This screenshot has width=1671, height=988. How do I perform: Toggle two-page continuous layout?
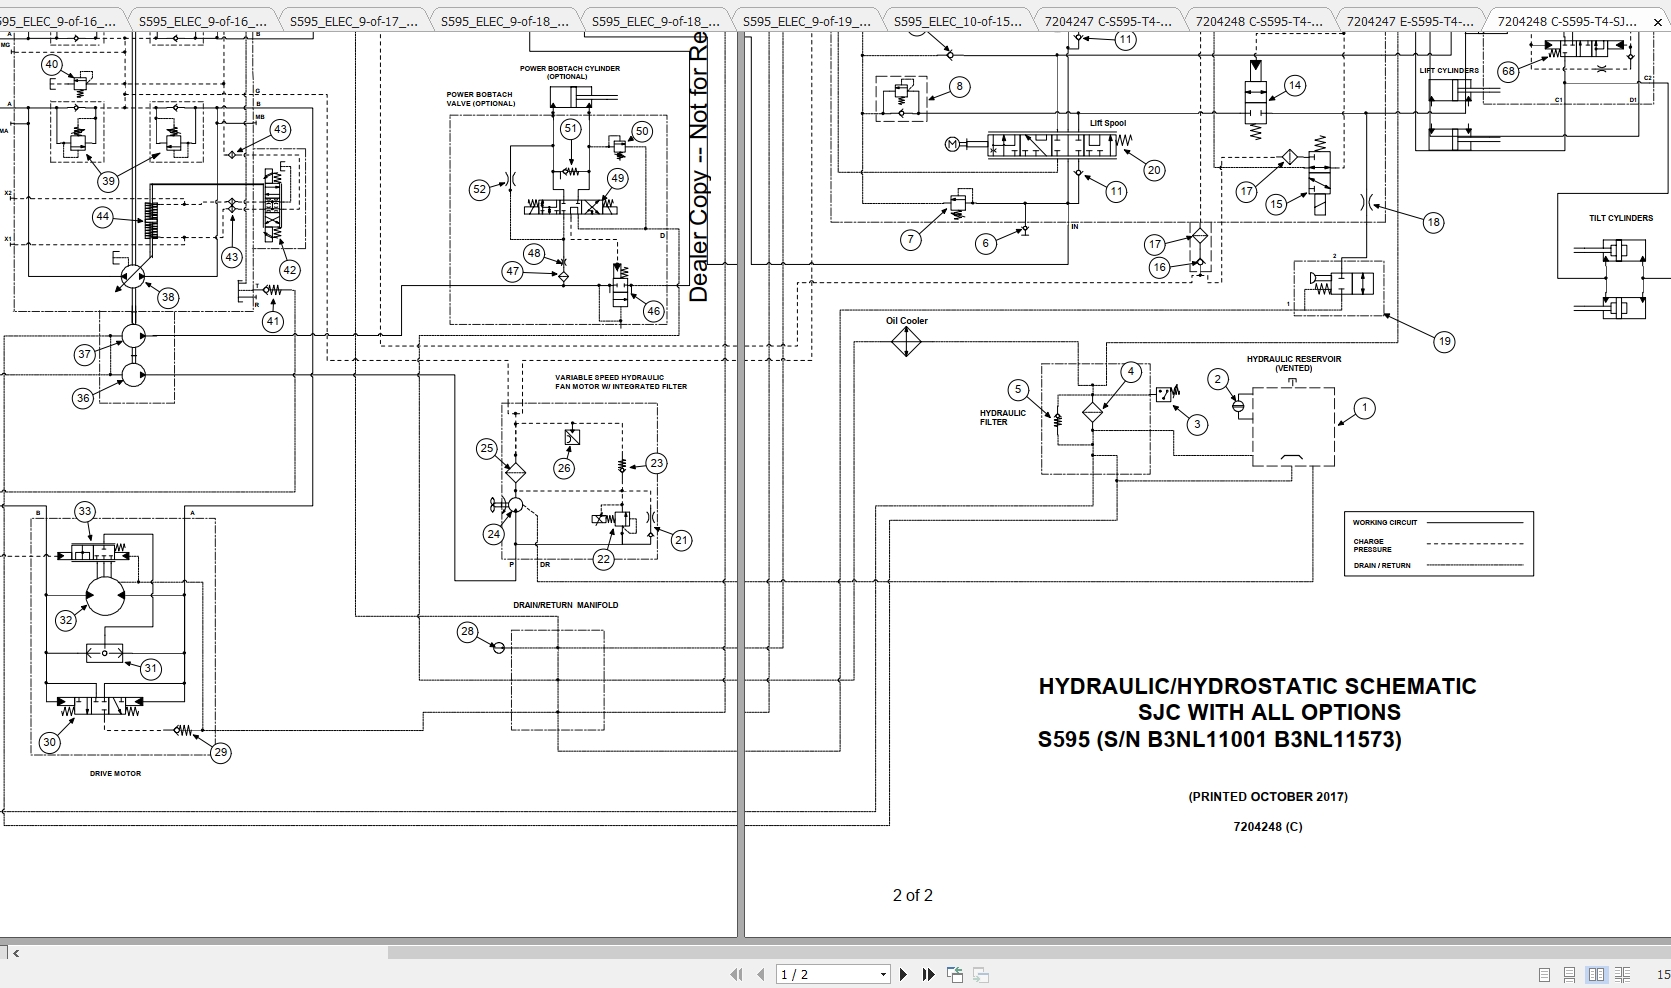[x=1623, y=973]
